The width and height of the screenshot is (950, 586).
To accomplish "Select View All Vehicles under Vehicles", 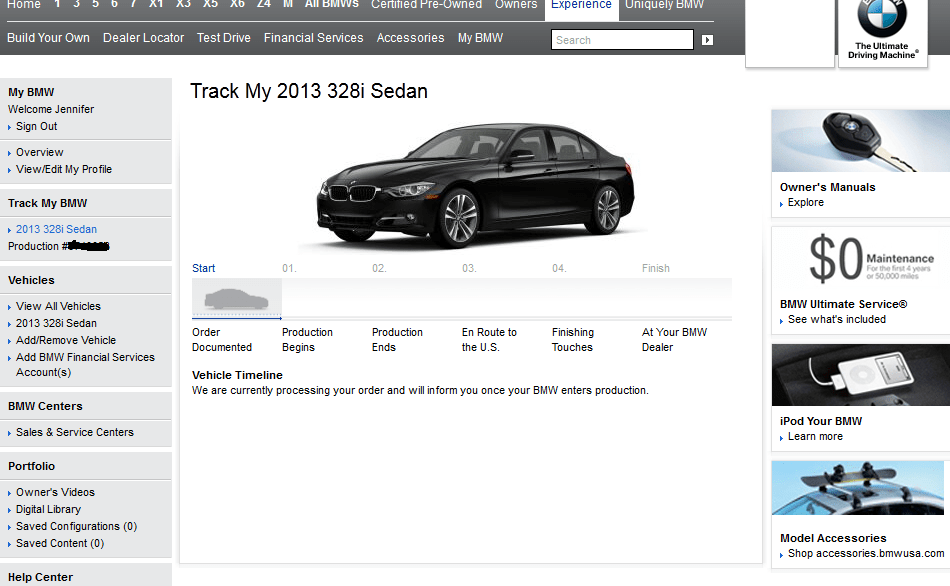I will (x=58, y=306).
